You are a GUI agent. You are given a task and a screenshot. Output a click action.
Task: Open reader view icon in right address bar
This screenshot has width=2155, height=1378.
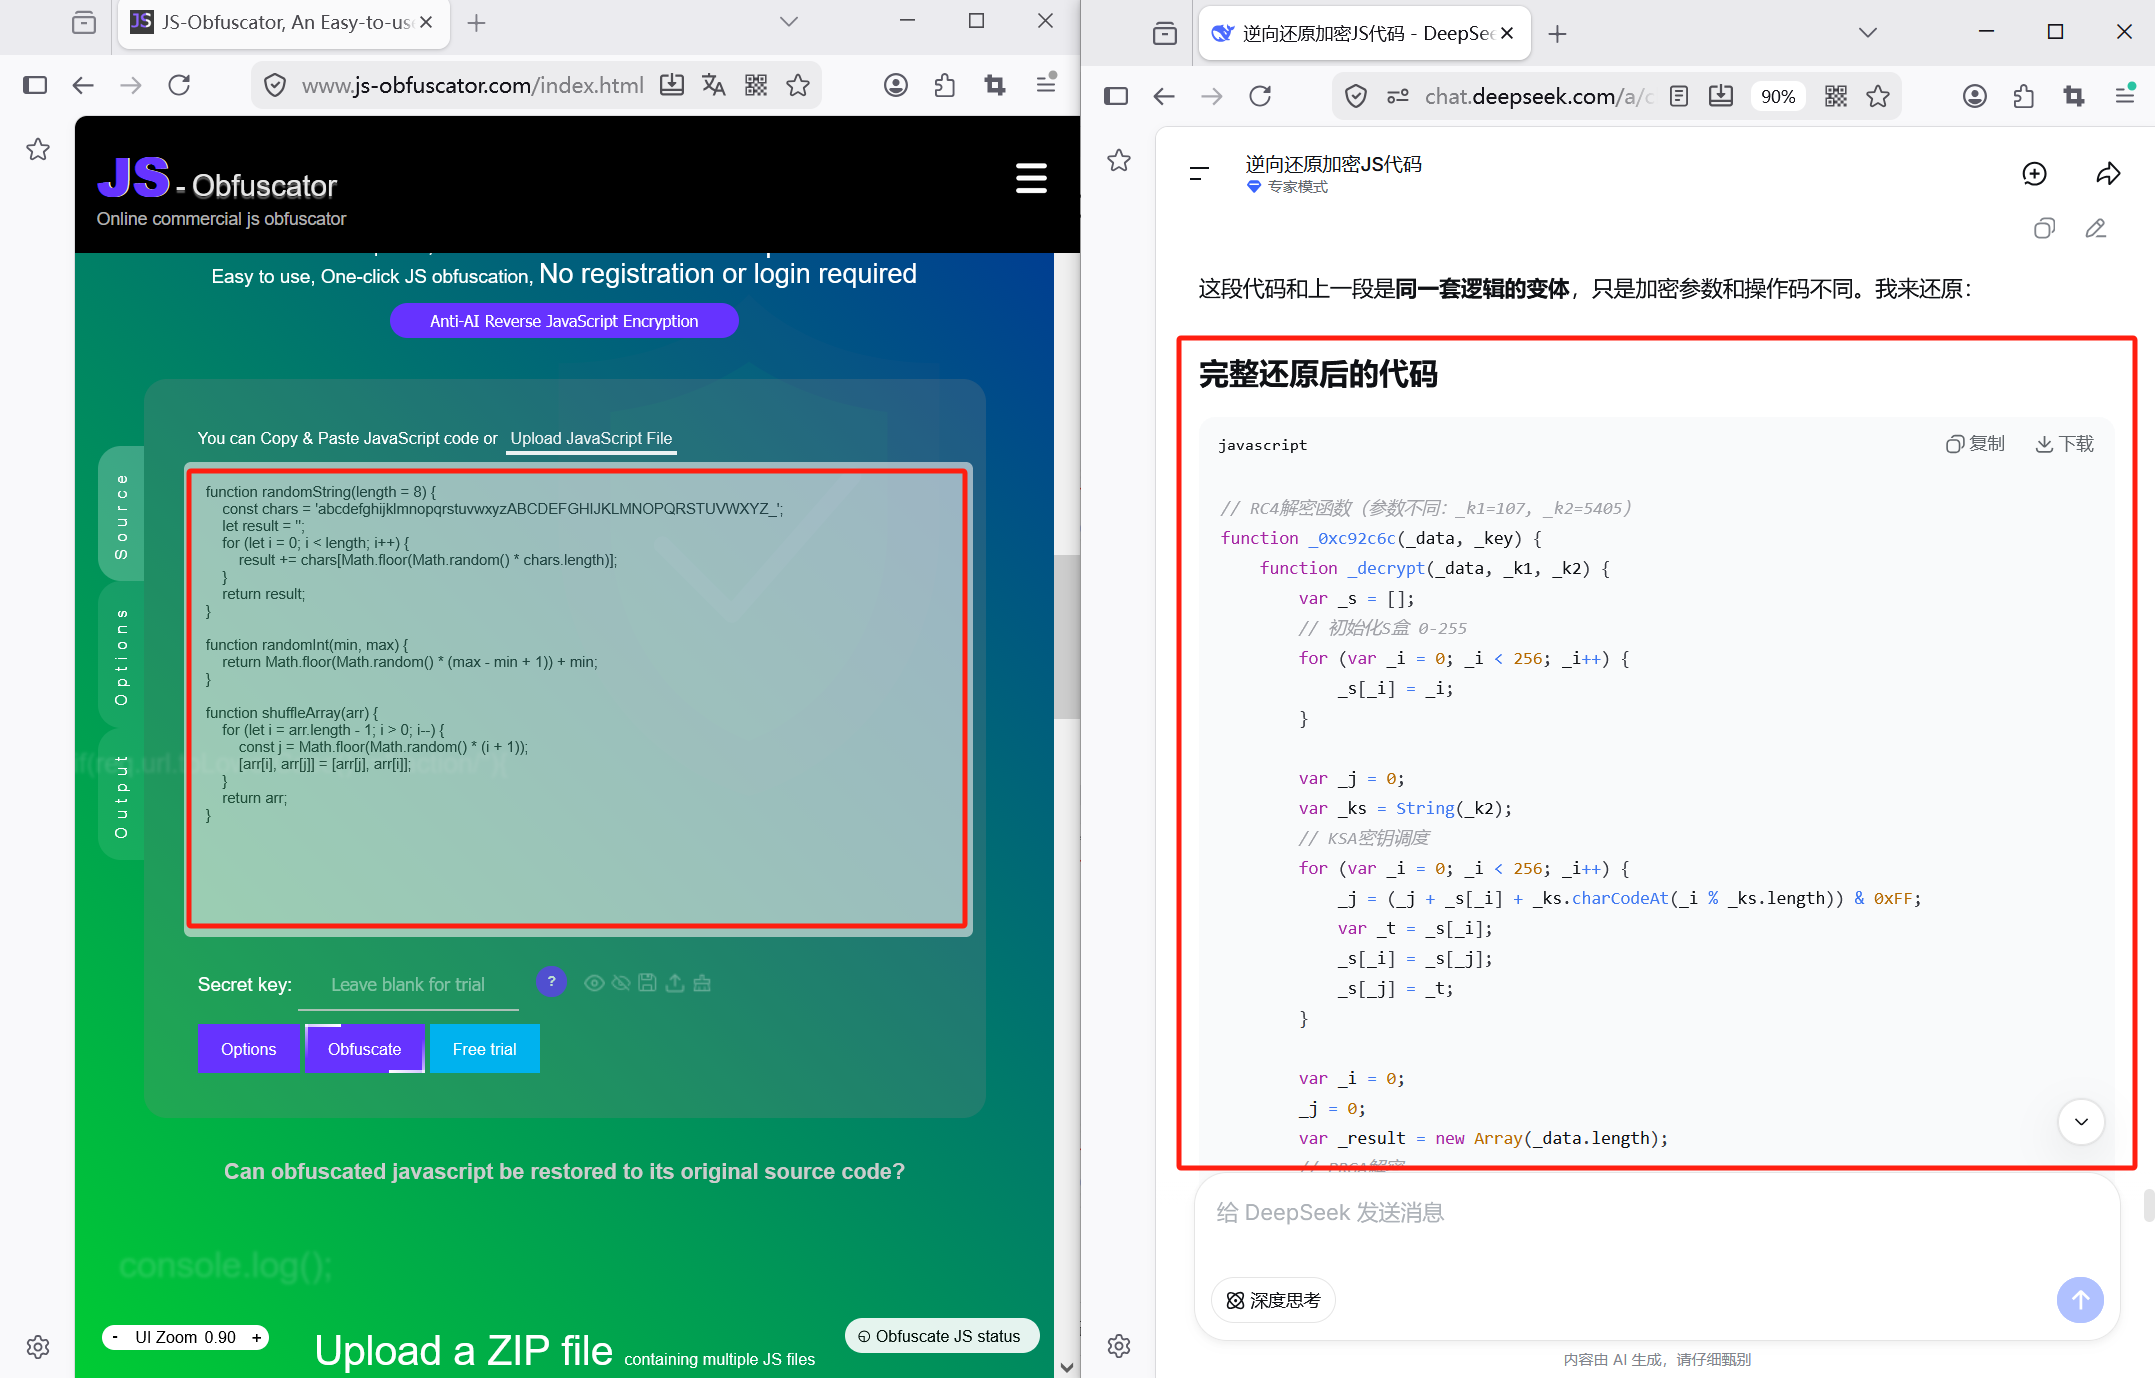pos(1679,96)
